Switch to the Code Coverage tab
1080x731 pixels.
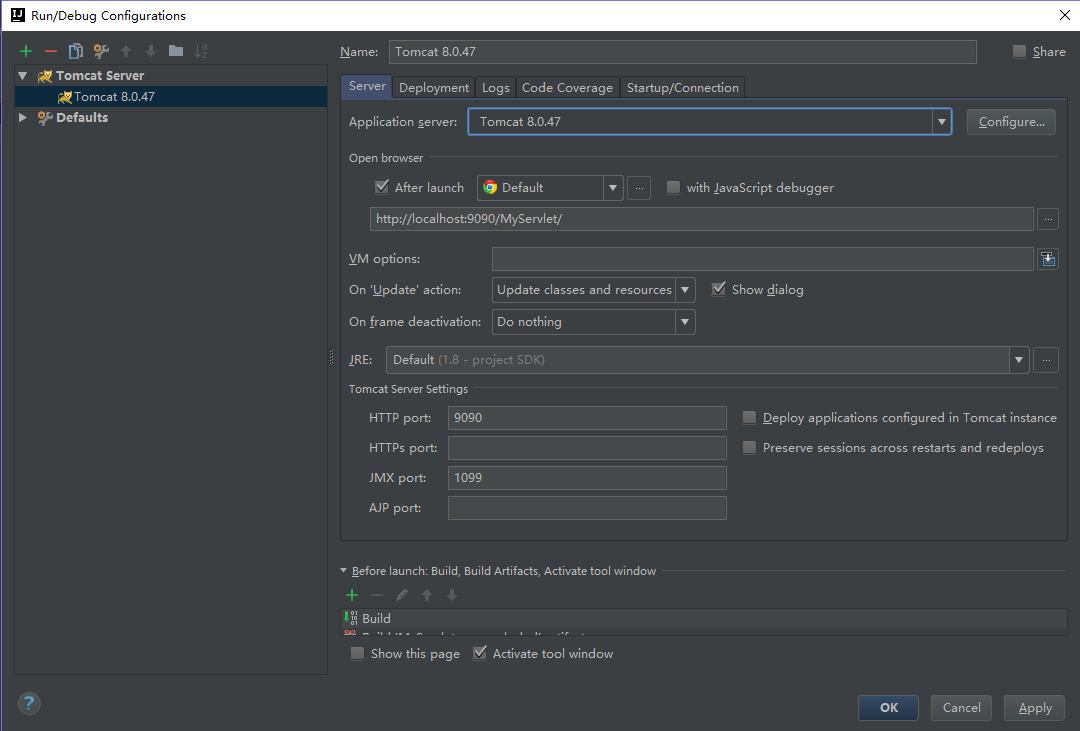click(568, 87)
